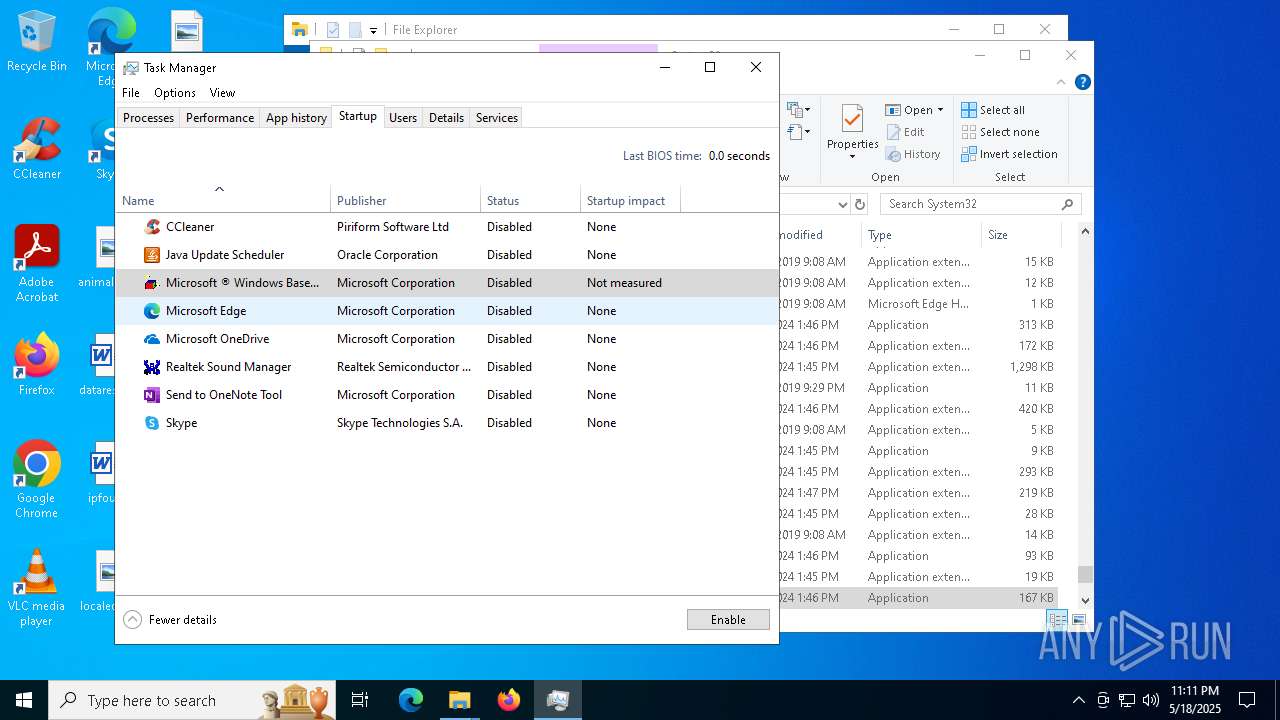Sort startup items by Publisher column
The image size is (1280, 720).
tap(405, 200)
